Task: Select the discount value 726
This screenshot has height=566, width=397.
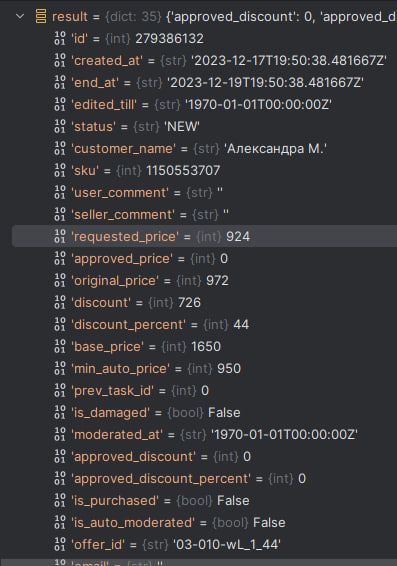Action: point(189,303)
